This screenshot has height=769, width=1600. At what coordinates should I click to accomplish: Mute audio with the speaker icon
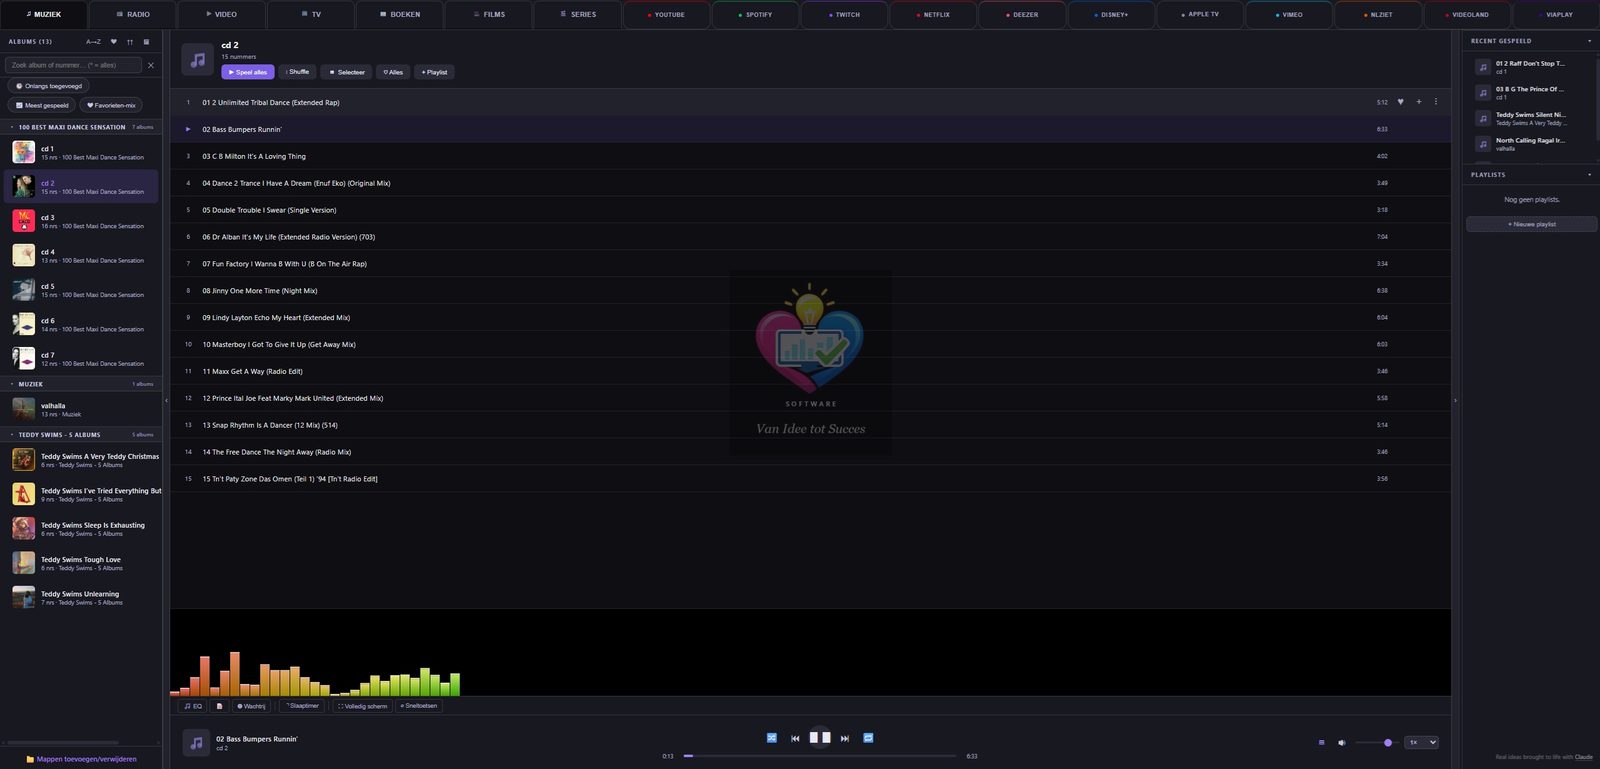(x=1342, y=743)
